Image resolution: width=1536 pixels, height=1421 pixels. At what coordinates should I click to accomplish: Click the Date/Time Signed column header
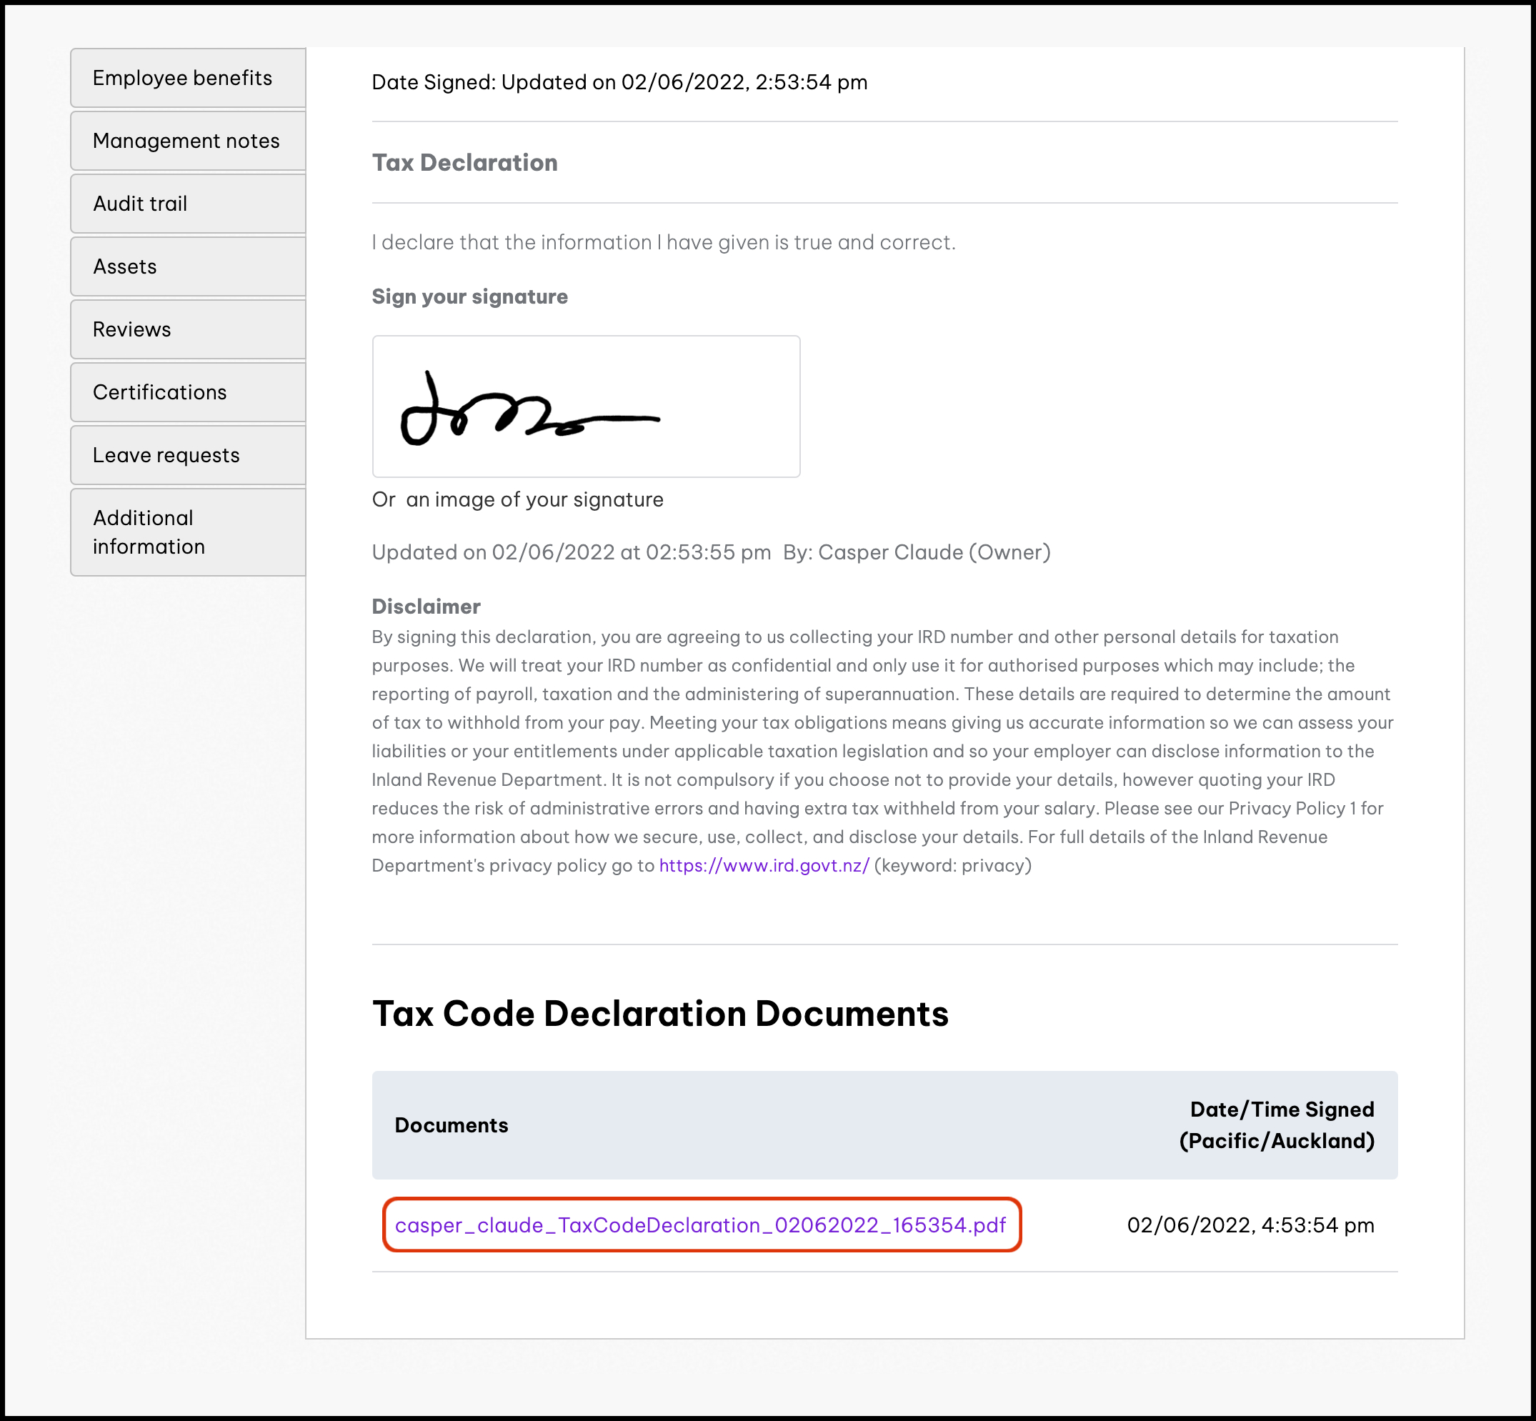(x=1280, y=1124)
